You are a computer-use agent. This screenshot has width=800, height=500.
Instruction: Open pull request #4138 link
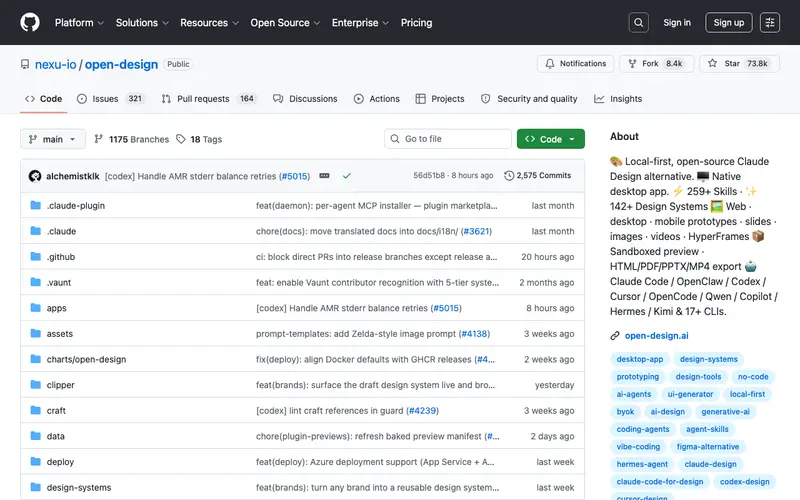pos(474,334)
